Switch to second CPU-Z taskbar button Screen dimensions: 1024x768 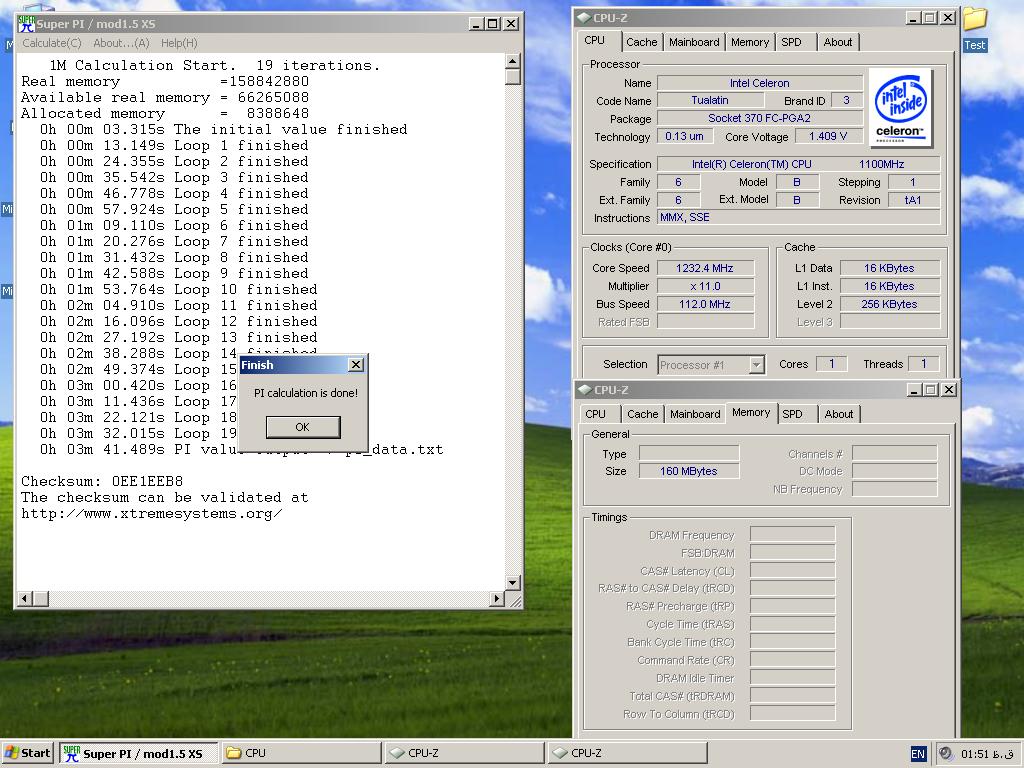point(628,753)
